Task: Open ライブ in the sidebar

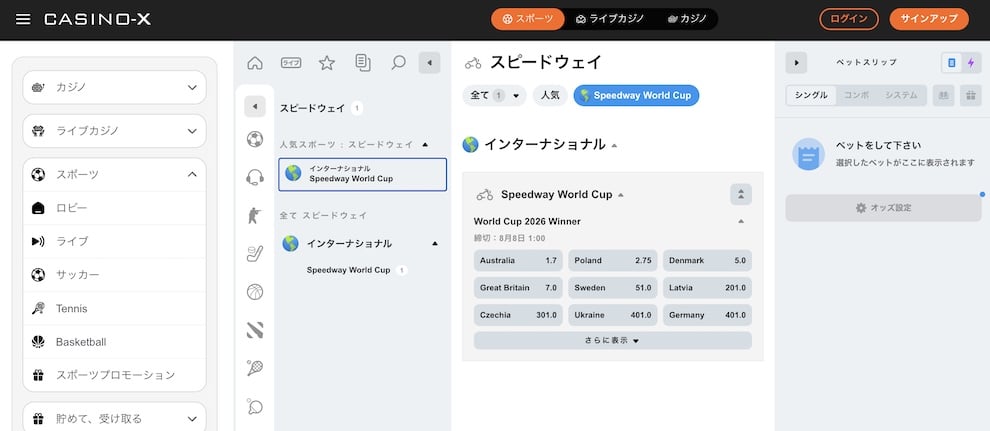Action: pos(114,242)
